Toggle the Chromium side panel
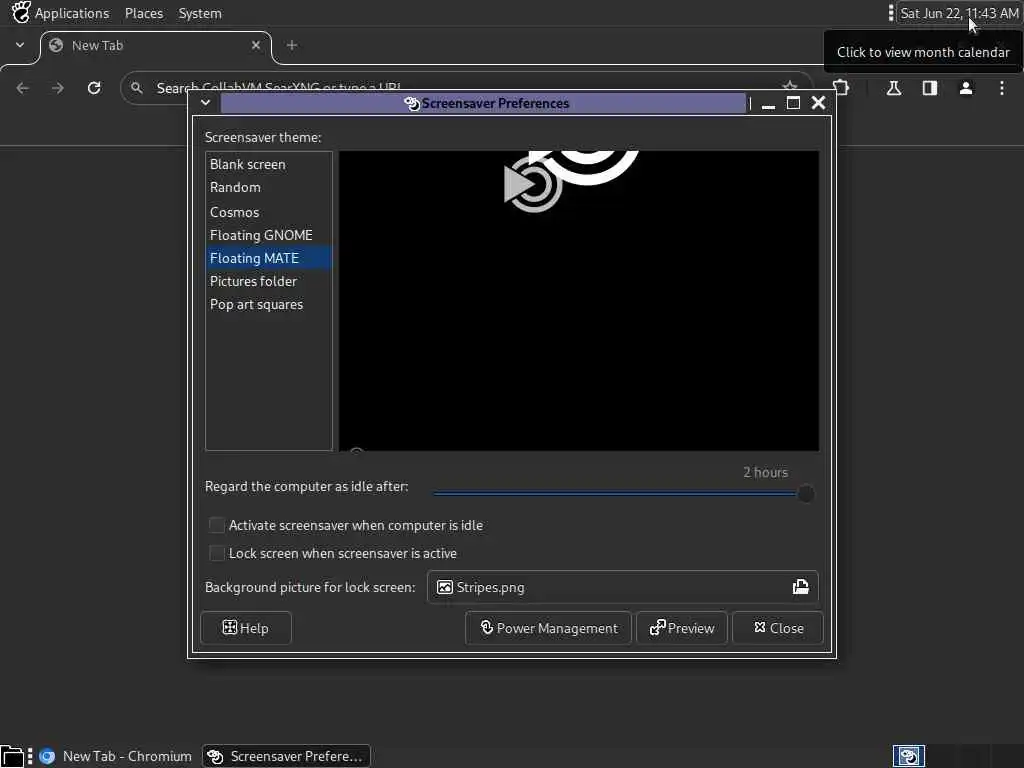This screenshot has height=768, width=1024. click(x=930, y=88)
